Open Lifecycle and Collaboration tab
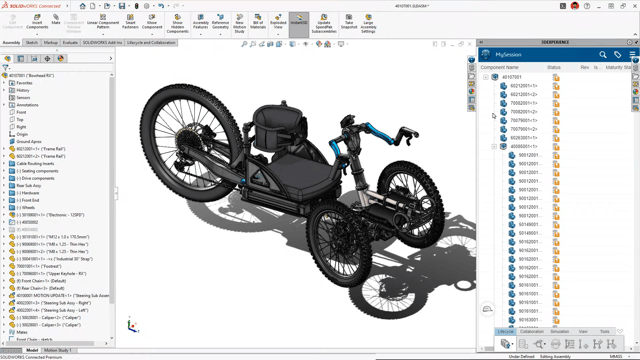 pyautogui.click(x=151, y=42)
